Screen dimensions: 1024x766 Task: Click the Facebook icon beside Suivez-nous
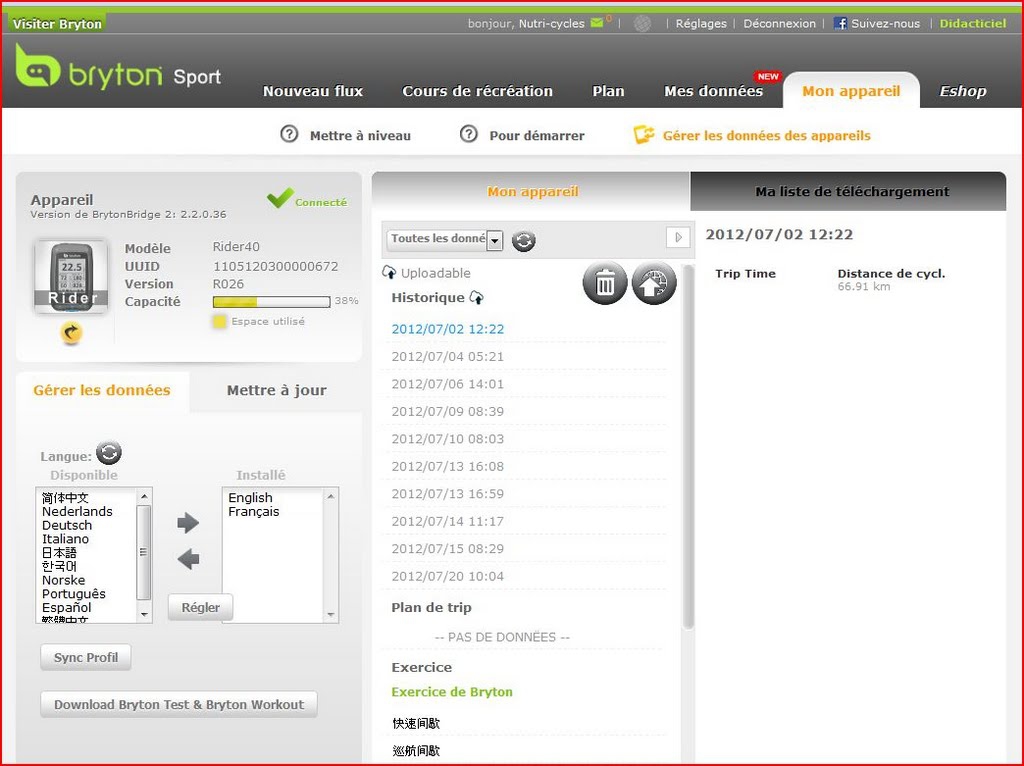[840, 24]
